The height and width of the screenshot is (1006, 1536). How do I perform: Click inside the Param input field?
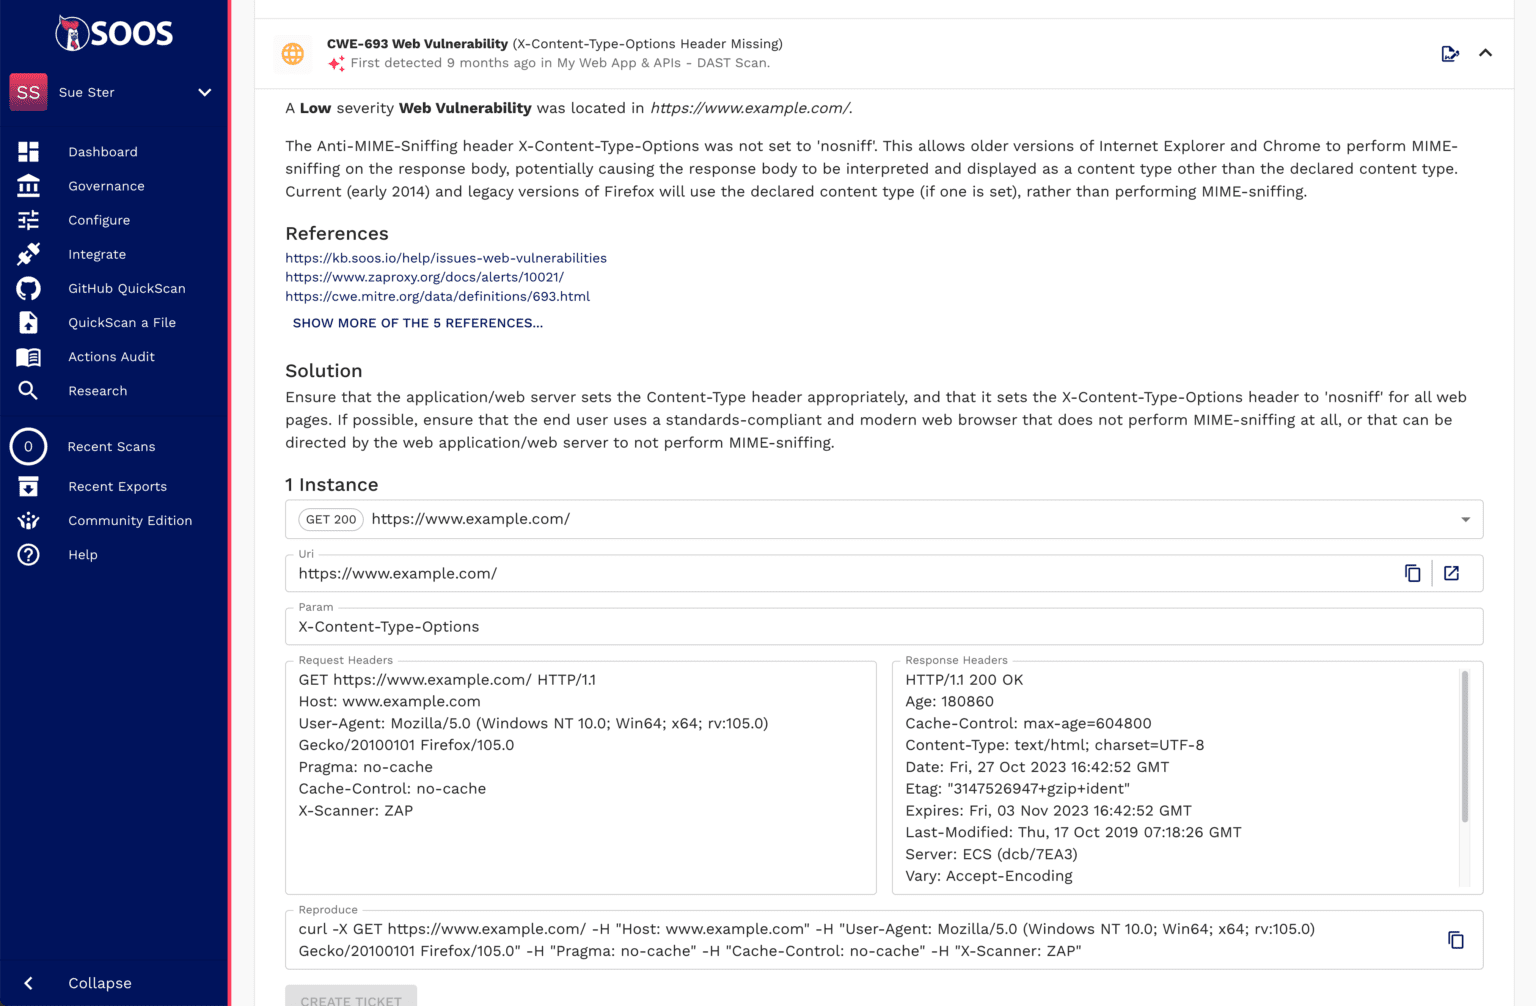coord(600,626)
